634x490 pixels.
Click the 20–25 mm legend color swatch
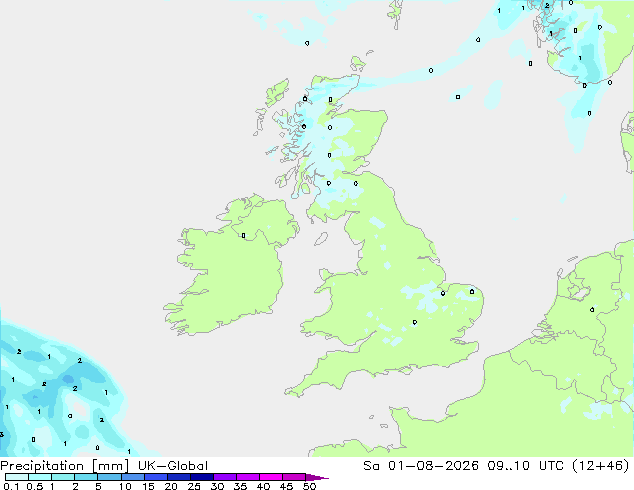tap(179, 477)
